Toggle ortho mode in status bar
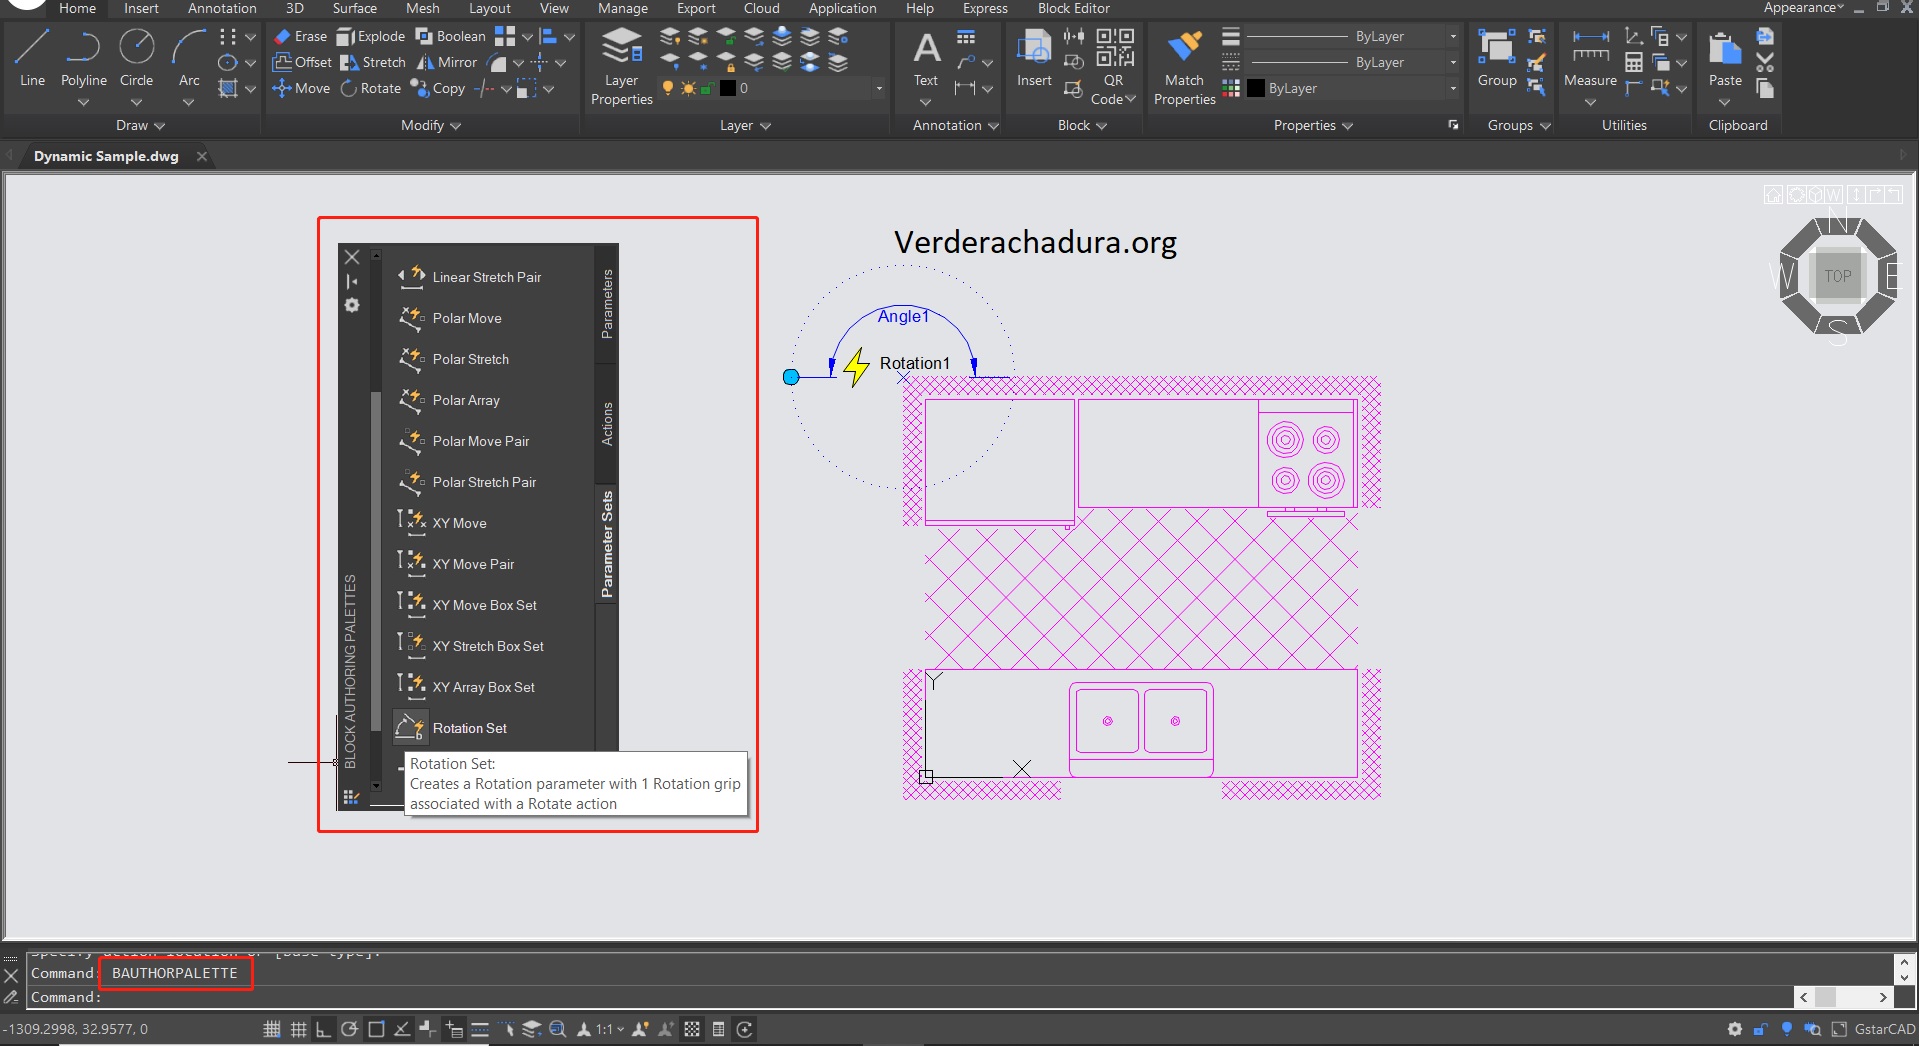1920x1047 pixels. [x=323, y=1029]
